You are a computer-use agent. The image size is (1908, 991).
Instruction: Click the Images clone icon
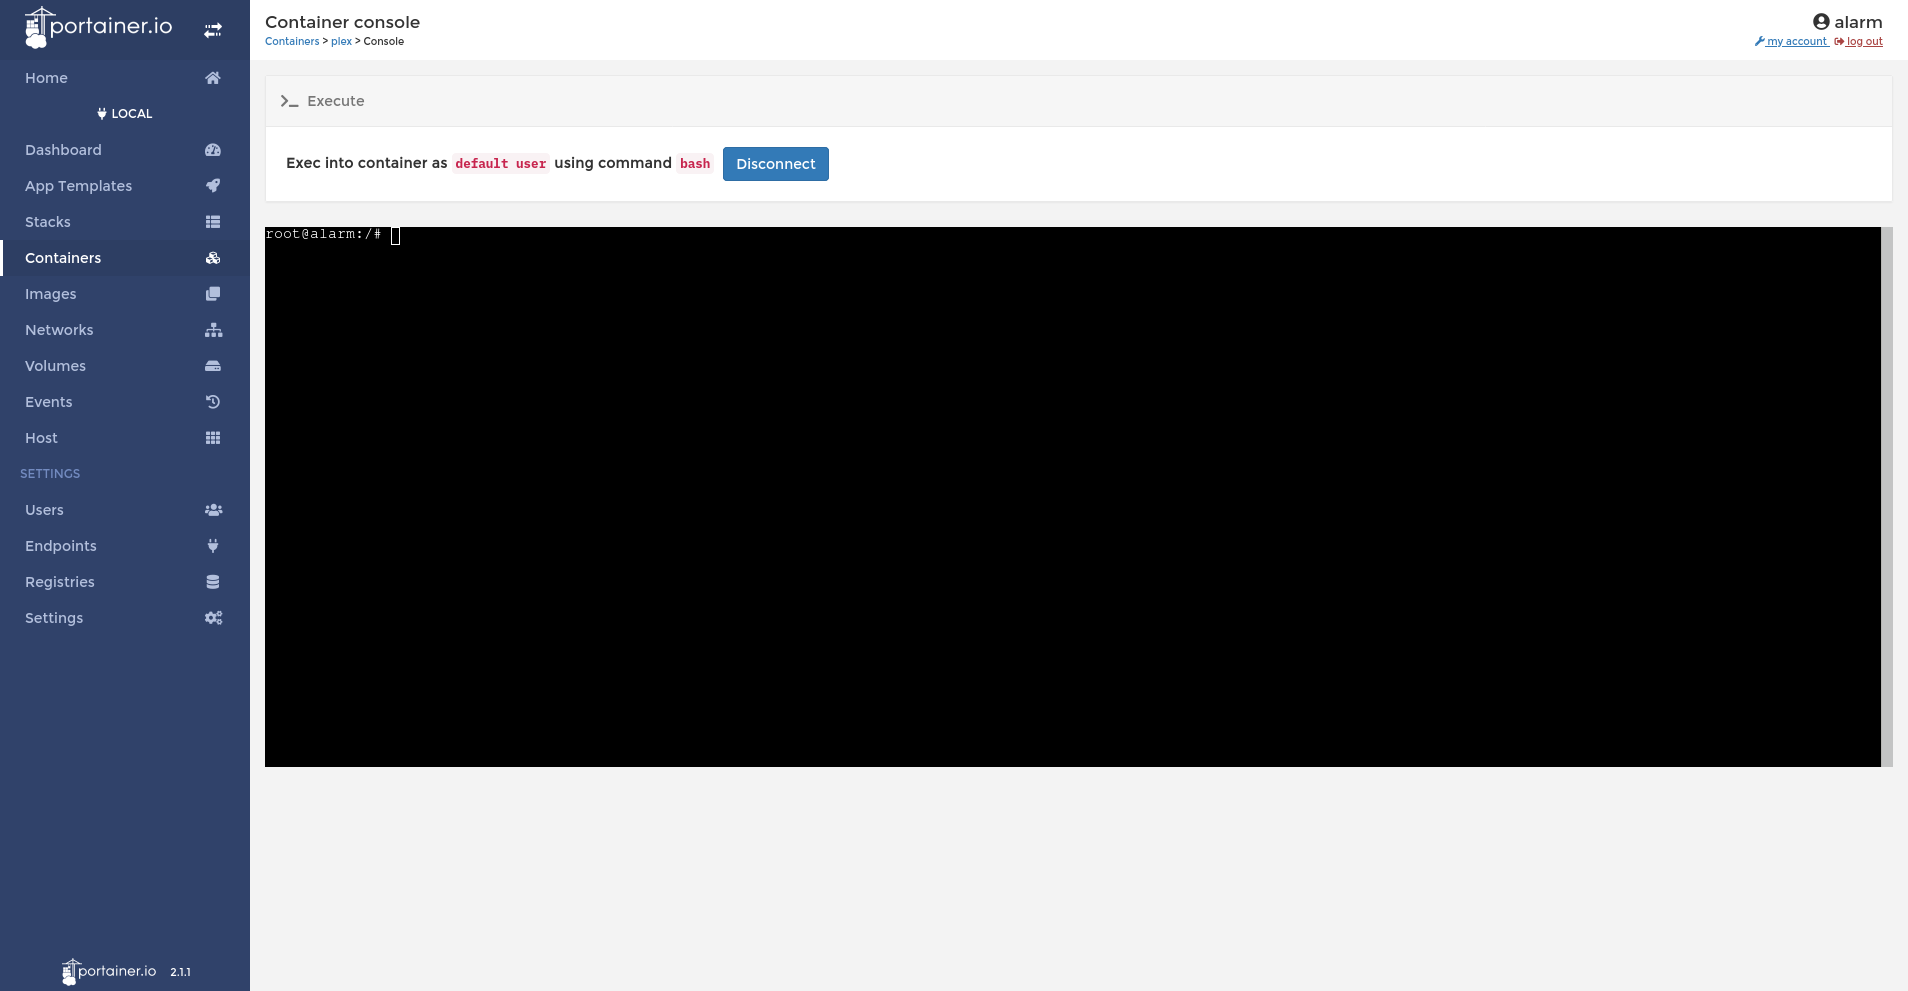point(213,294)
